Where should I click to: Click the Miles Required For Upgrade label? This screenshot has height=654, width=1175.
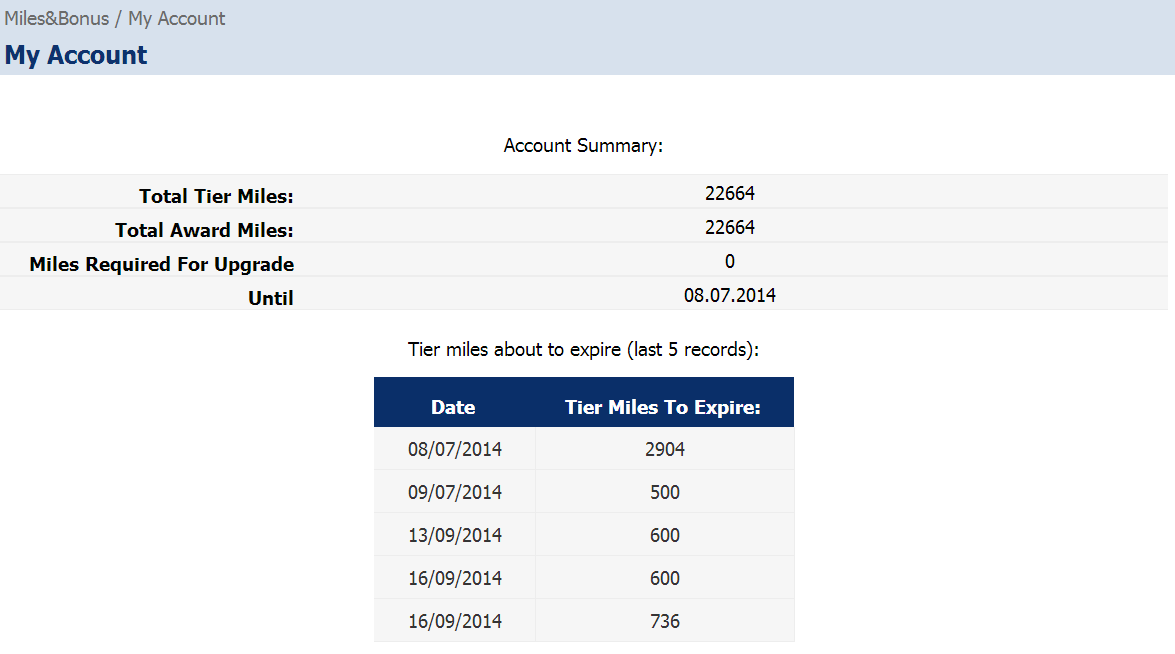tap(162, 264)
